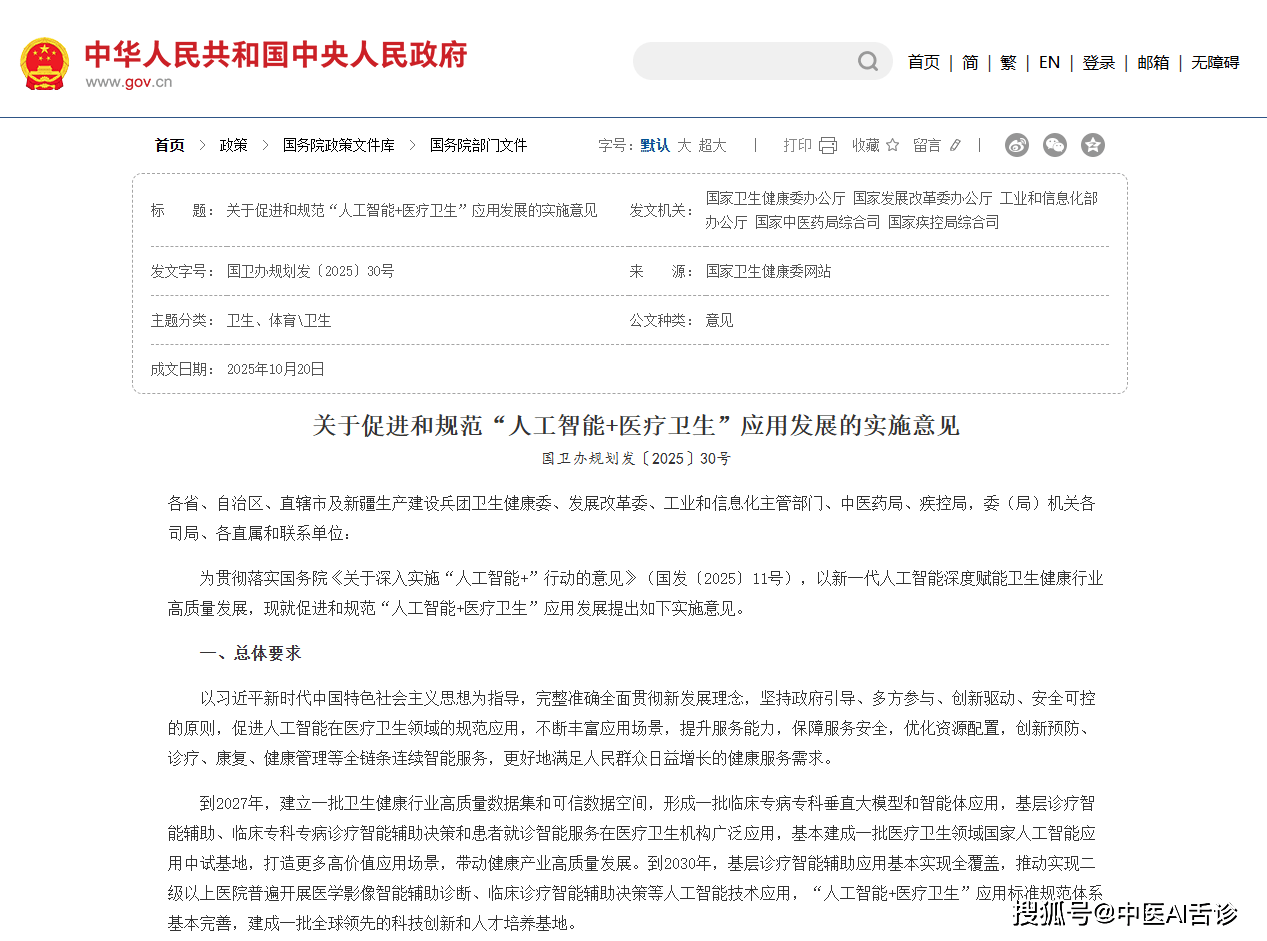This screenshot has height=941, width=1267.
Task: Share the document to Weibo
Action: click(x=1017, y=145)
